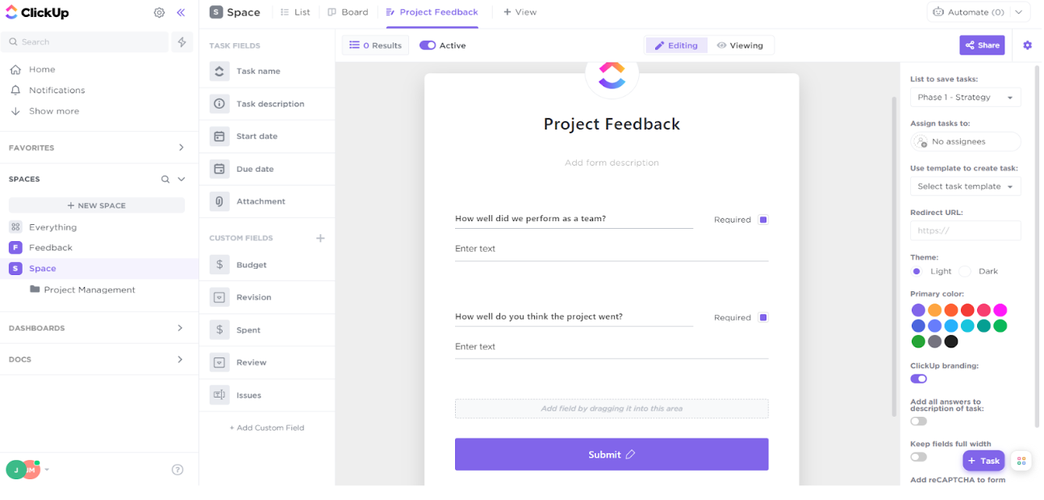Collapse the sidebar with double-chevron icon

181,12
